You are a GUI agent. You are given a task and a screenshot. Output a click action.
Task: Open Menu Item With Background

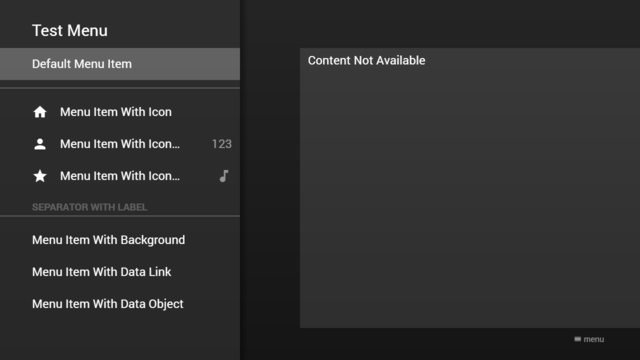point(109,240)
